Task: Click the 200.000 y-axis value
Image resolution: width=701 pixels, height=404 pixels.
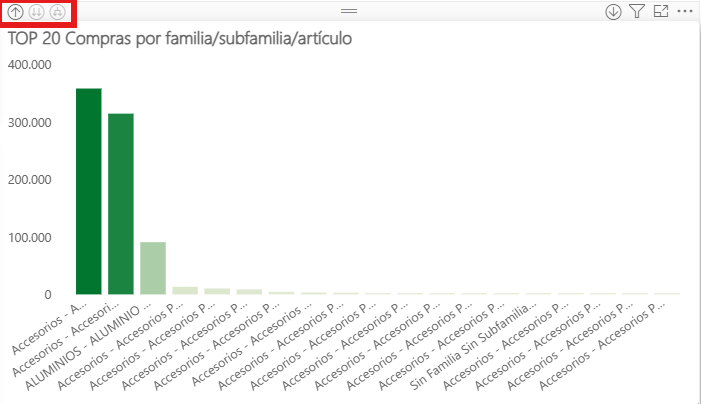Action: pyautogui.click(x=30, y=180)
